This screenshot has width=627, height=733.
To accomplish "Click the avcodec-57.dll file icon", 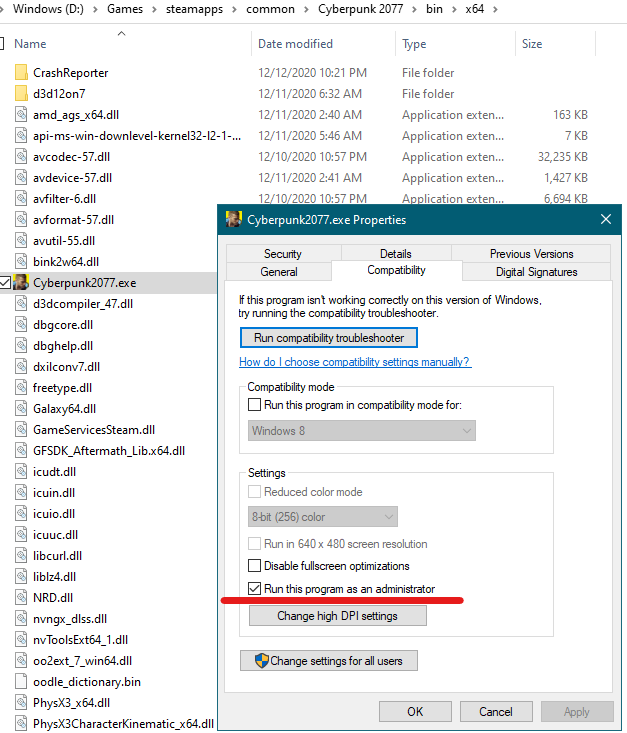I will 21,157.
